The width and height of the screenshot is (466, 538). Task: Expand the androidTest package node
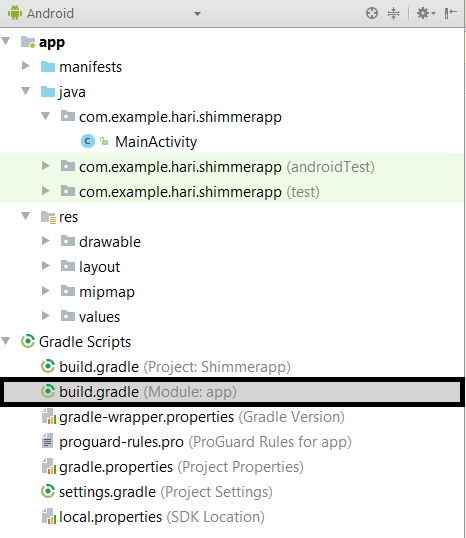click(46, 166)
